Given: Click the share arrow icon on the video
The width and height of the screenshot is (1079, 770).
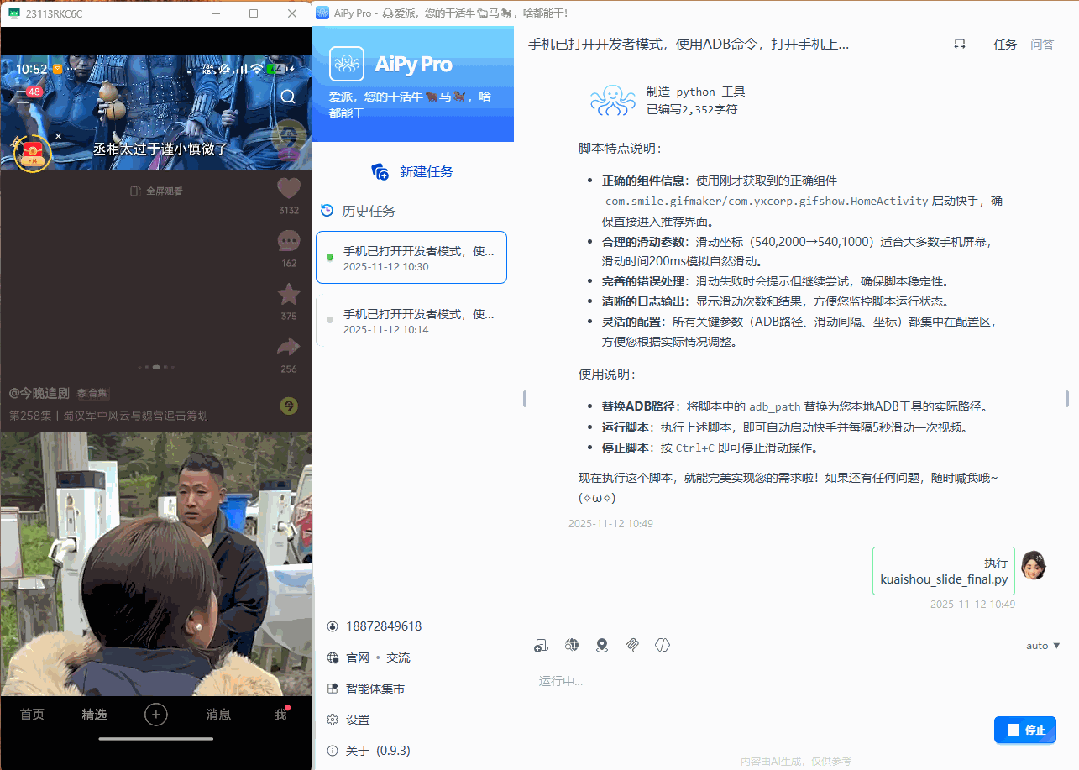Looking at the screenshot, I should coord(289,347).
